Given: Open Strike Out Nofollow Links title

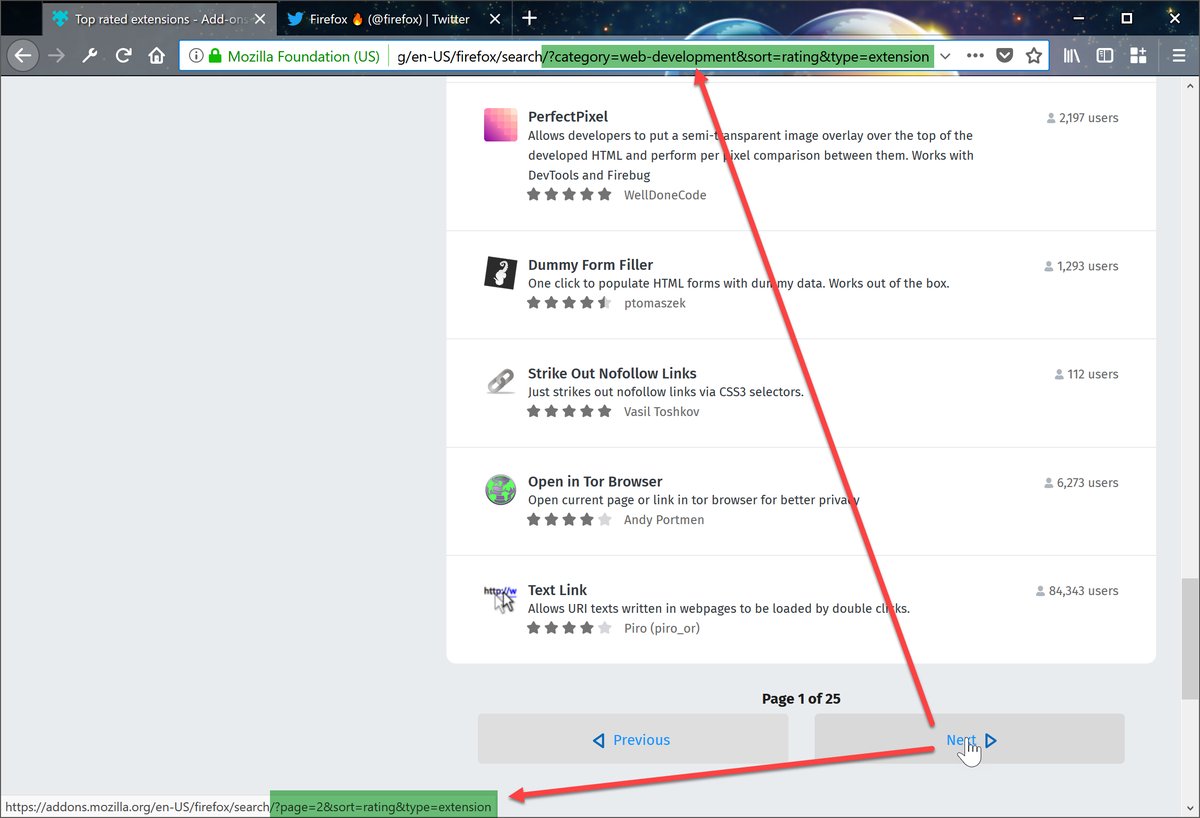Looking at the screenshot, I should click(x=612, y=373).
